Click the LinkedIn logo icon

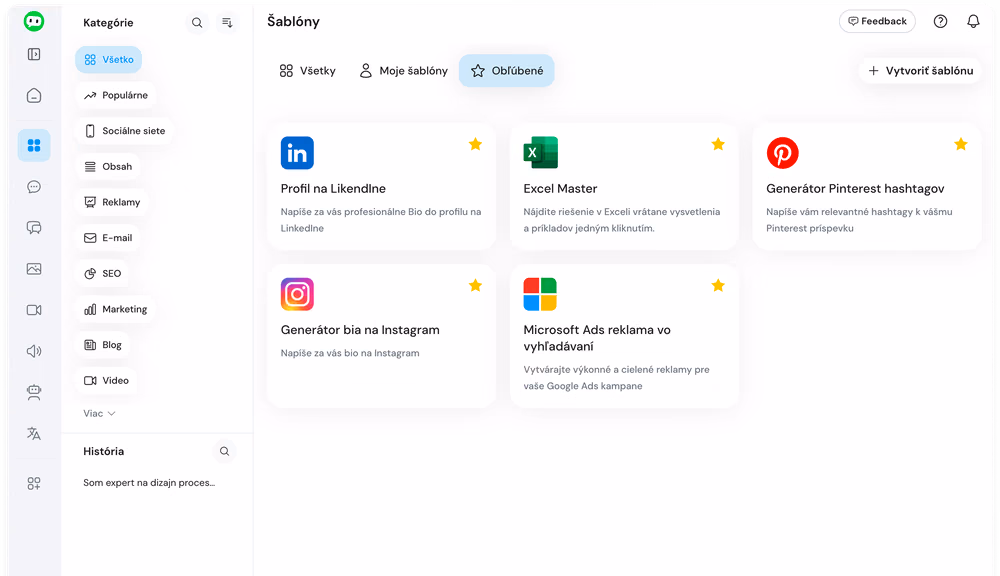(297, 152)
